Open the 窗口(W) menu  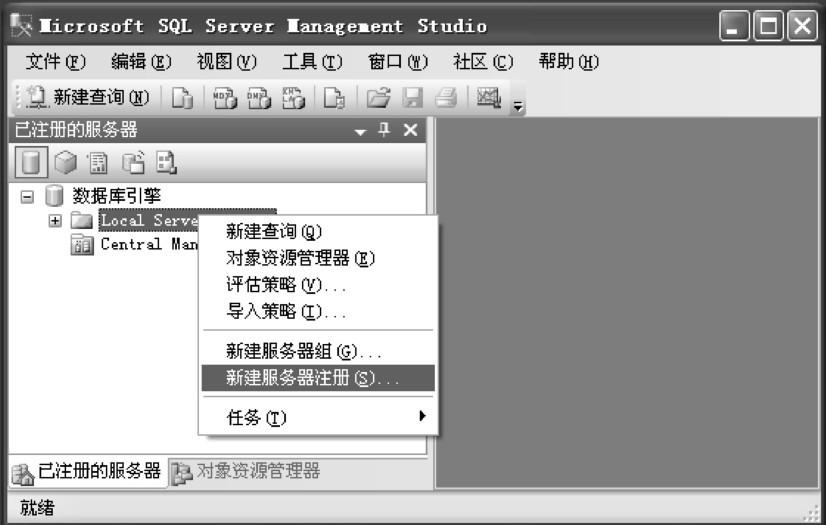coord(398,62)
